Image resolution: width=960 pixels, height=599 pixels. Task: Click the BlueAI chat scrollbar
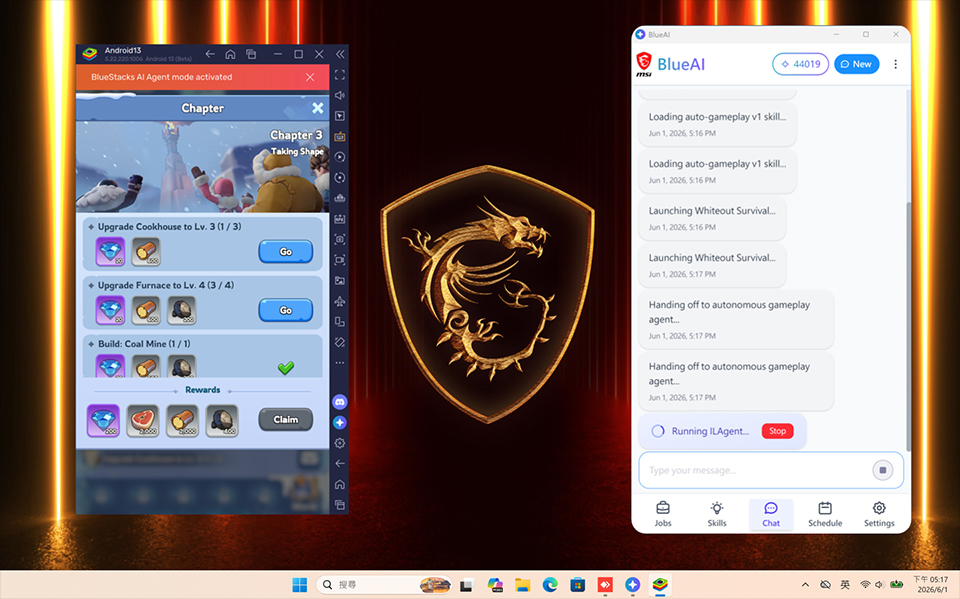click(908, 325)
